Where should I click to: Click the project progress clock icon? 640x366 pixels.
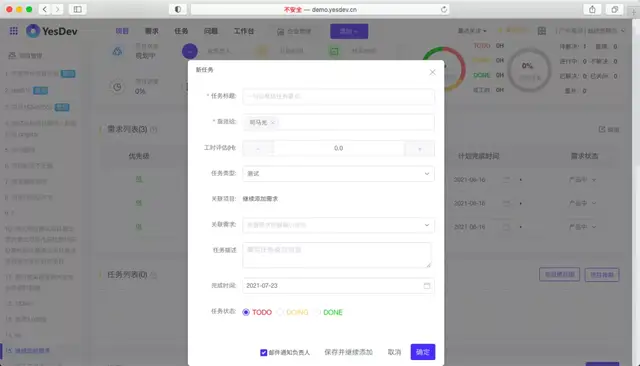[x=117, y=87]
